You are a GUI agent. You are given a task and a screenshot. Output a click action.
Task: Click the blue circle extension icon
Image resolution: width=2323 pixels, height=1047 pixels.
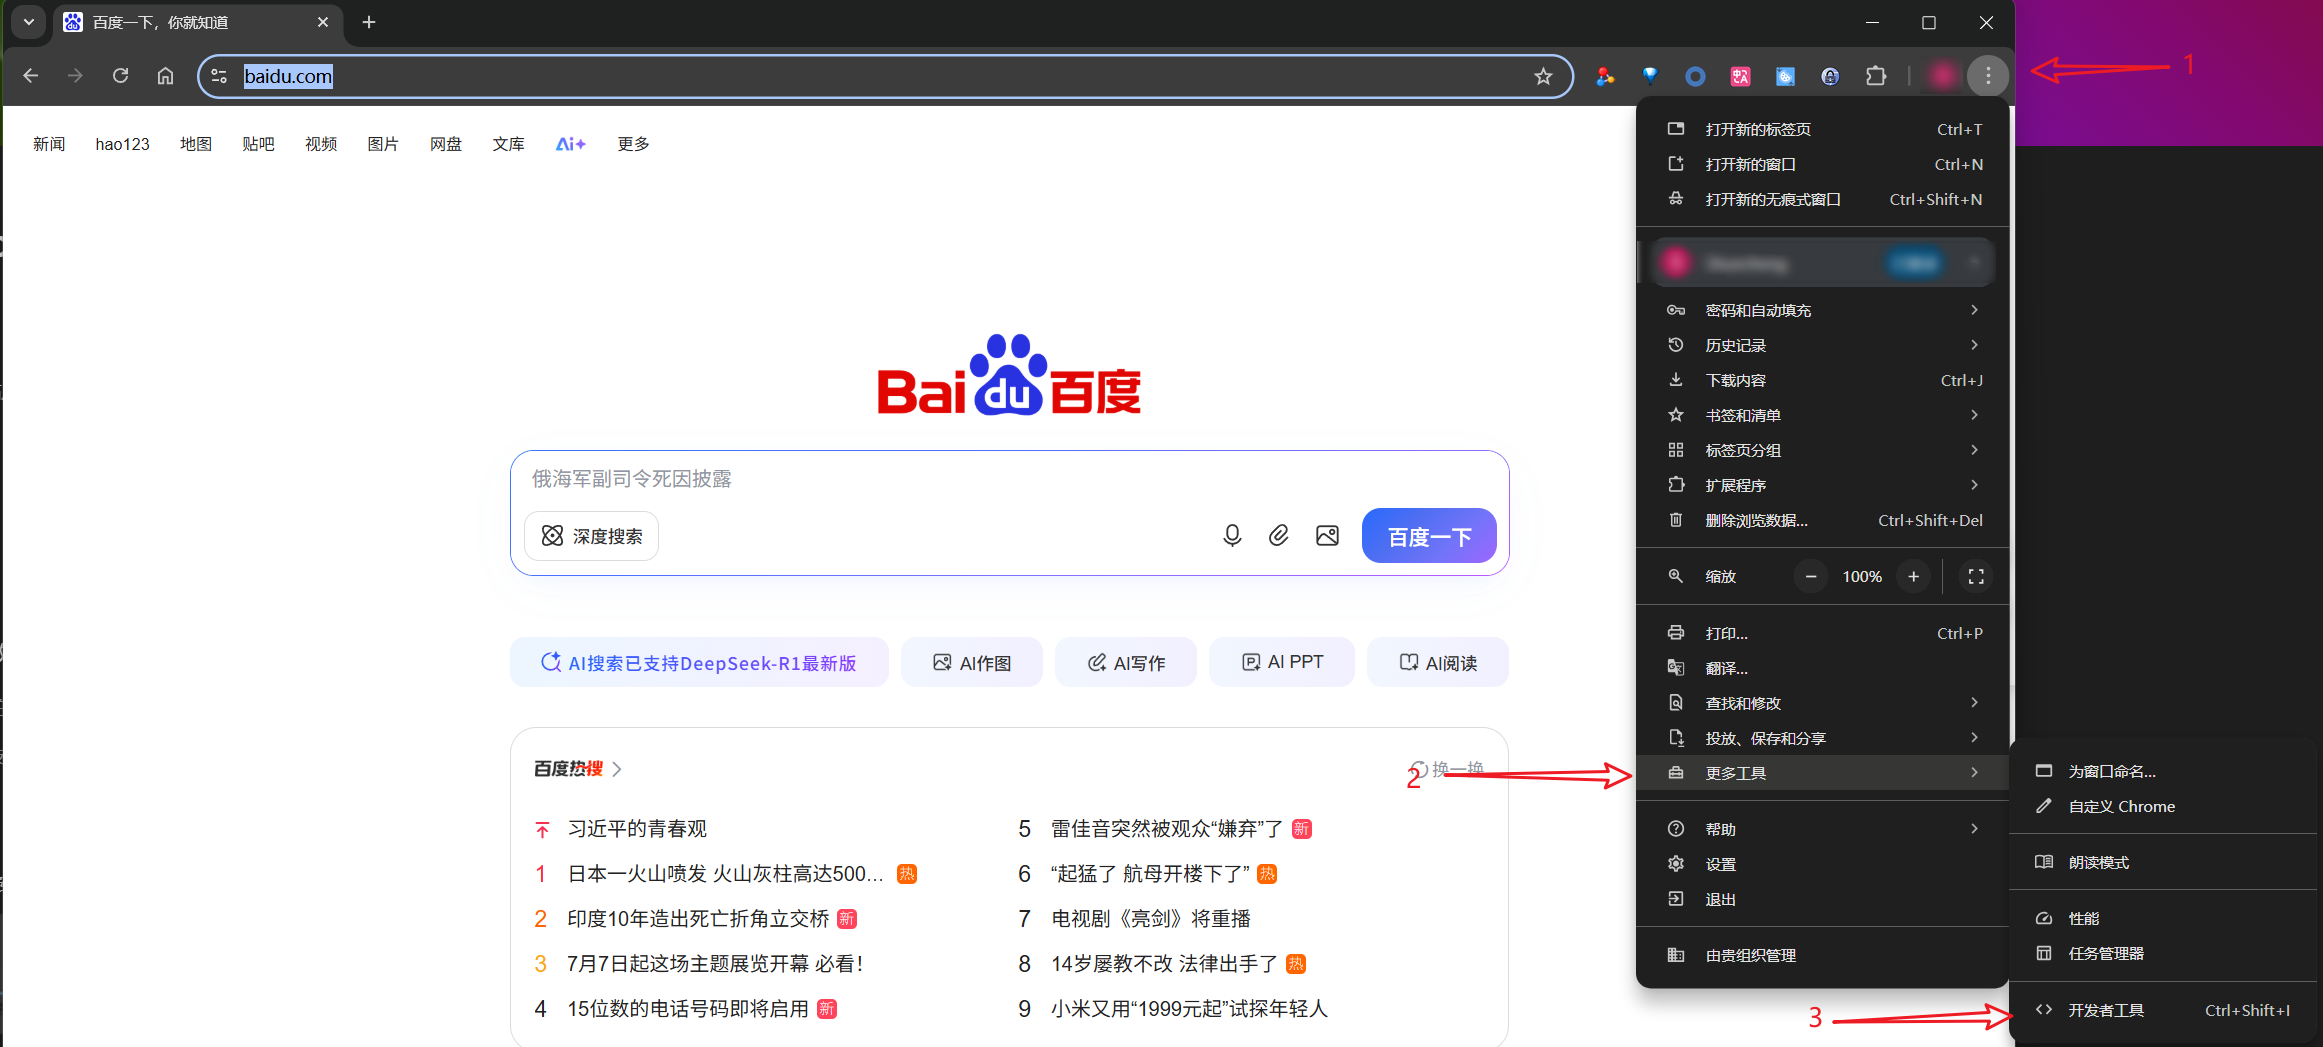point(1695,76)
